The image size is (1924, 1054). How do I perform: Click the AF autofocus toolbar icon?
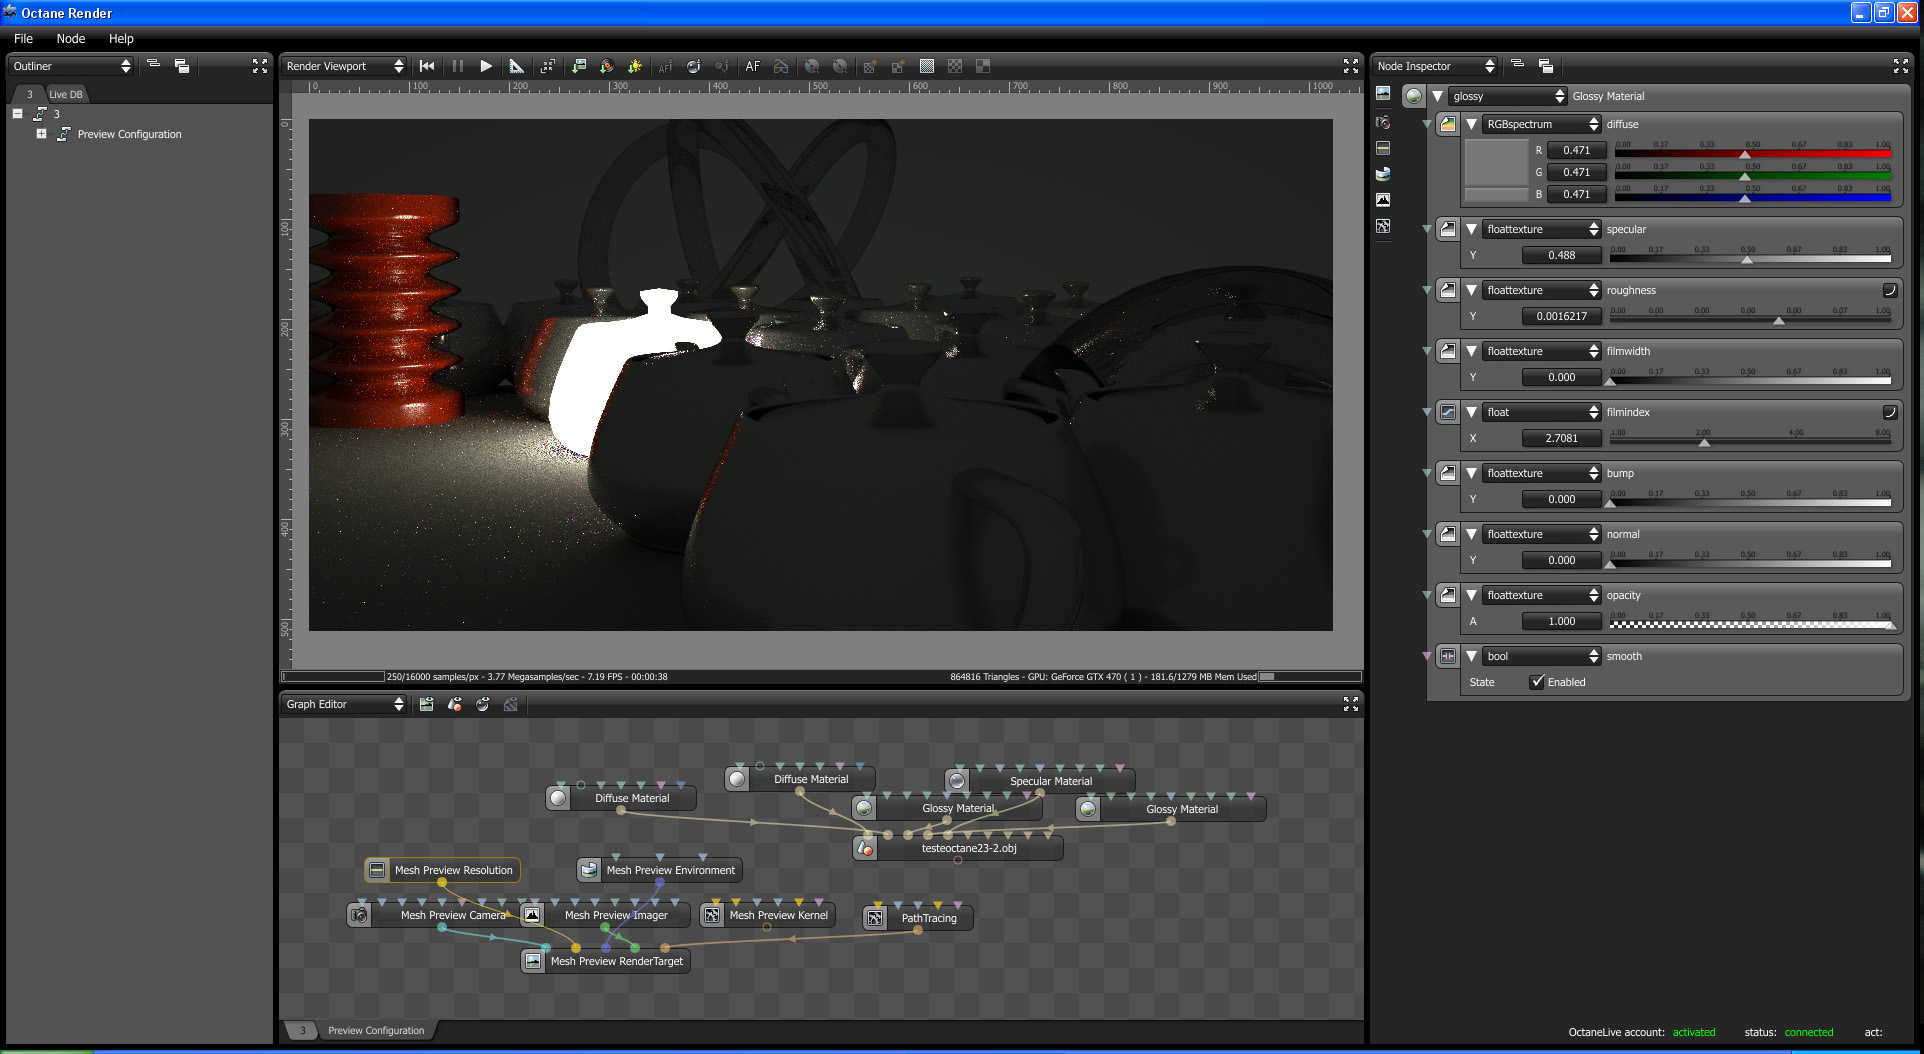pyautogui.click(x=753, y=66)
